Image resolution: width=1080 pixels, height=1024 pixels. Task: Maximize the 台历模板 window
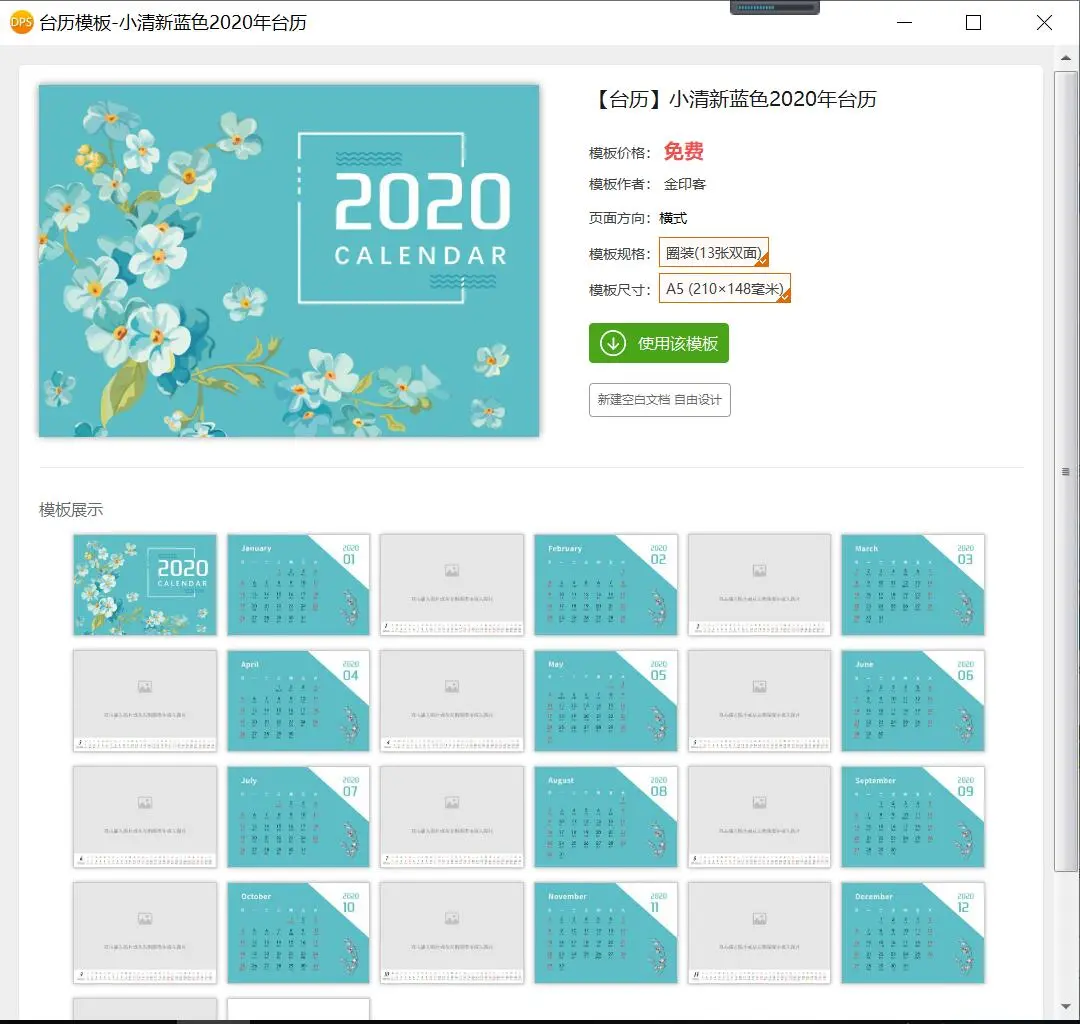(973, 23)
